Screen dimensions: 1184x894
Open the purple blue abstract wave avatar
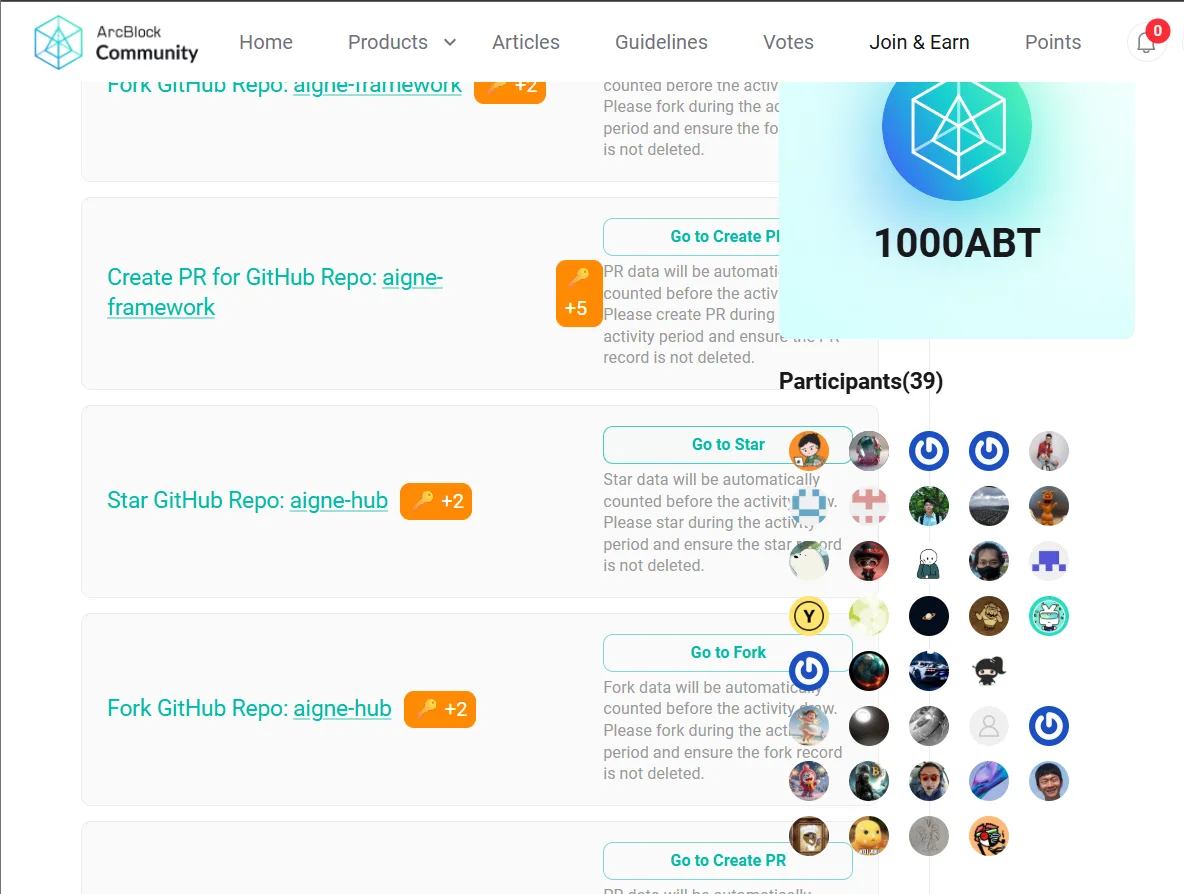988,781
